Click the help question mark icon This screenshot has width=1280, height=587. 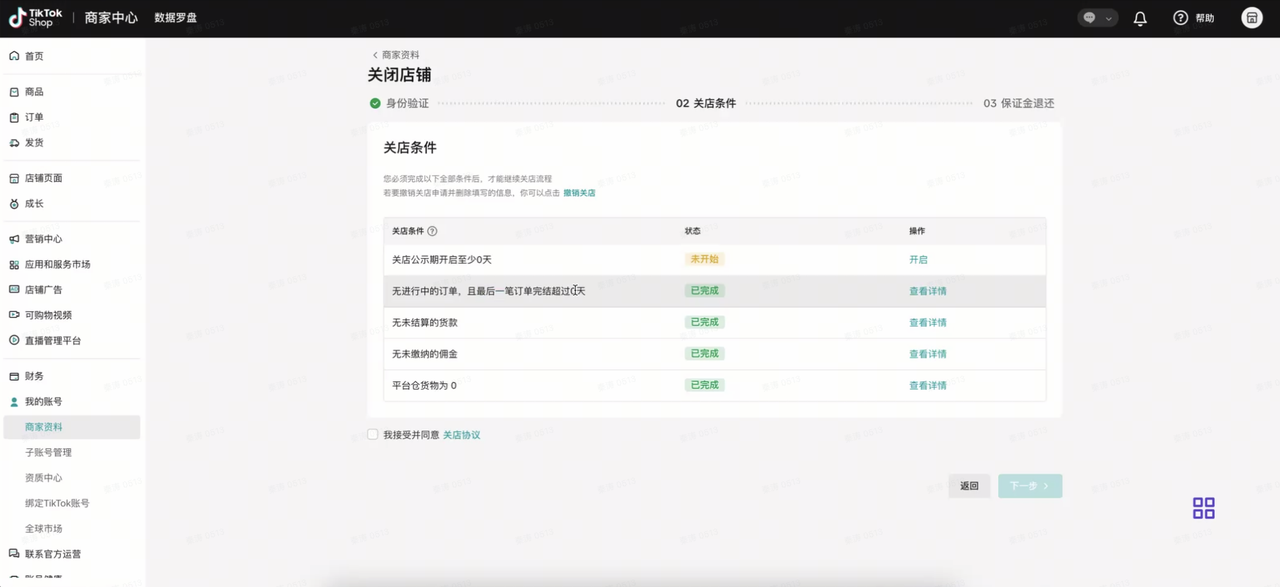pyautogui.click(x=1180, y=18)
